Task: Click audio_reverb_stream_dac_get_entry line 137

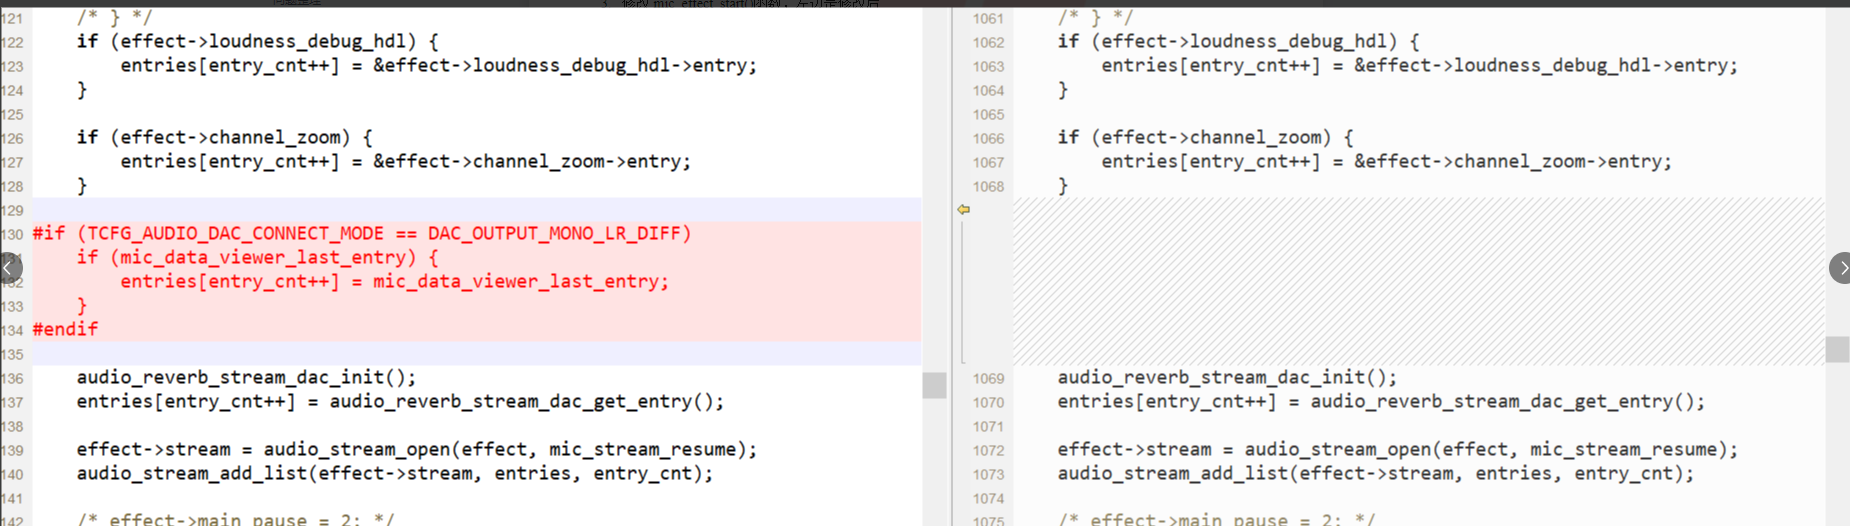Action: (x=400, y=402)
